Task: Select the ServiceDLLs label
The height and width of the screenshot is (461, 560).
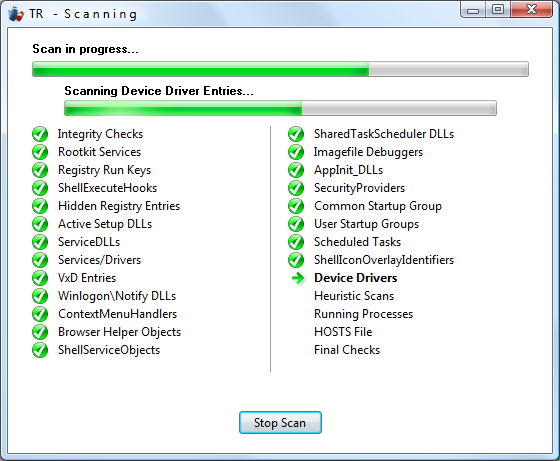Action: tap(89, 242)
